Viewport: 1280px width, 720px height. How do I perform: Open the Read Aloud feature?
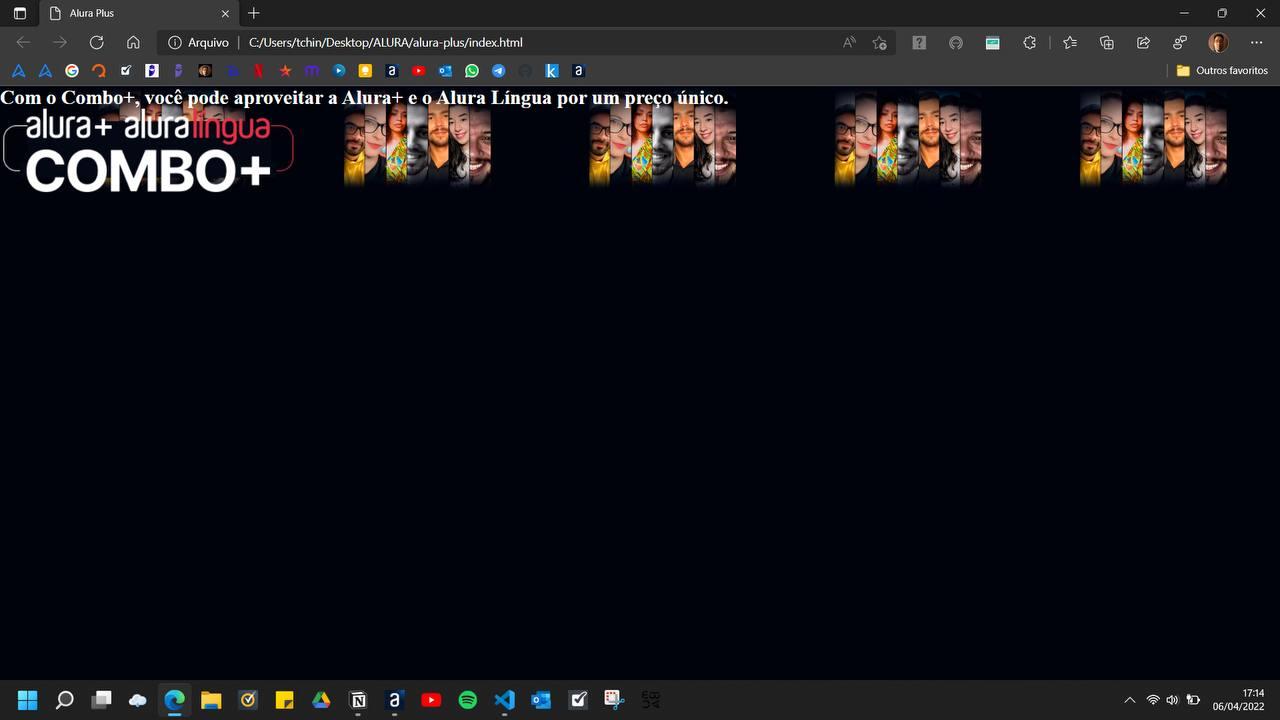849,42
